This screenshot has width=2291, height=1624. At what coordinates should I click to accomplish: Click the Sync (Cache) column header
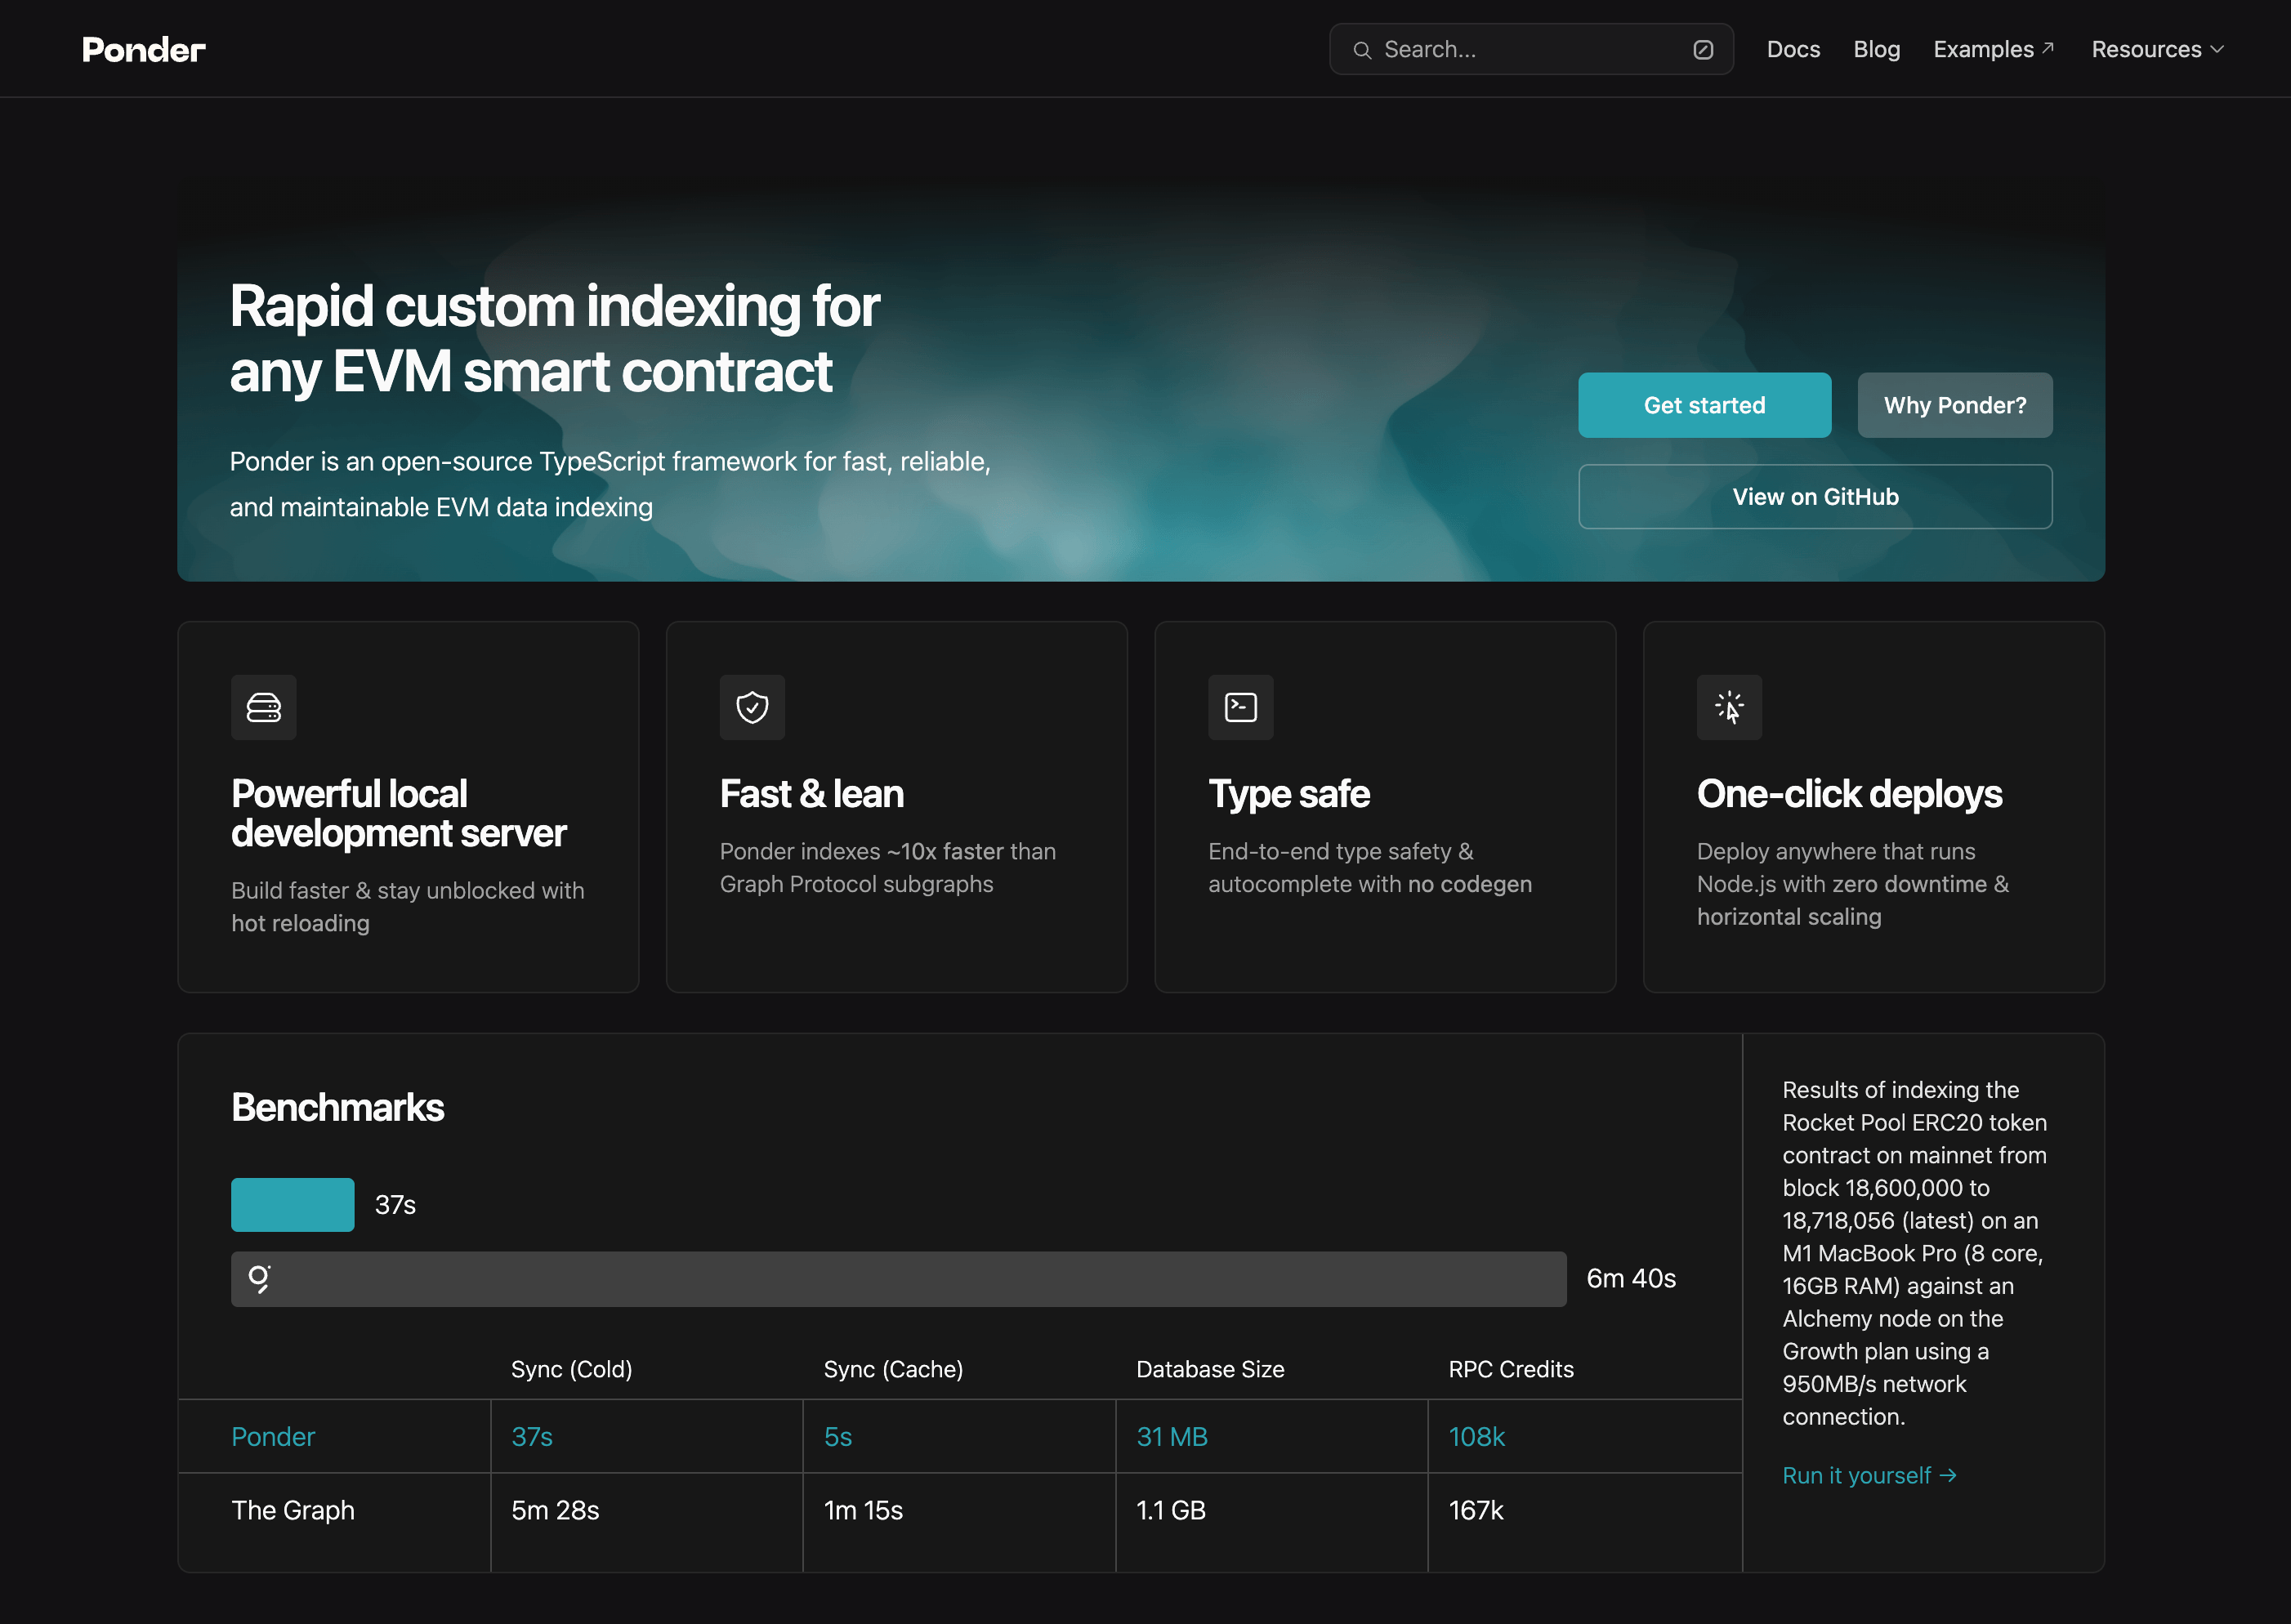pyautogui.click(x=893, y=1369)
